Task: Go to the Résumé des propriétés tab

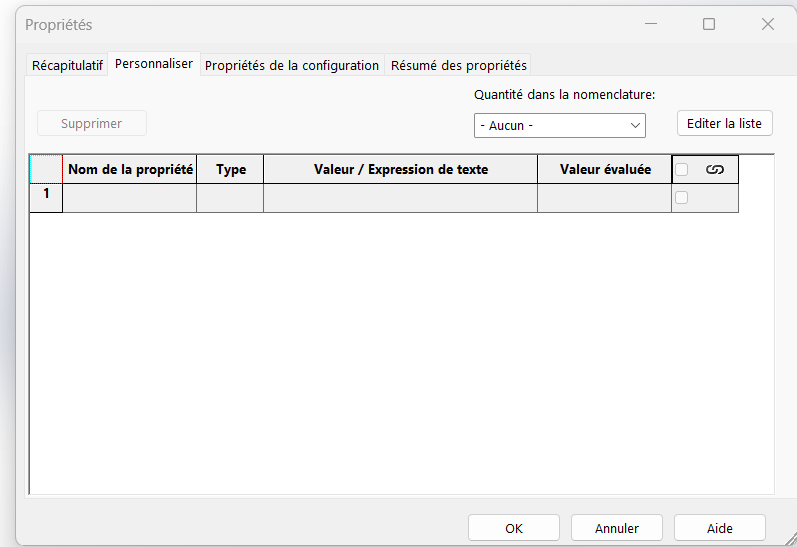Action: tap(458, 65)
